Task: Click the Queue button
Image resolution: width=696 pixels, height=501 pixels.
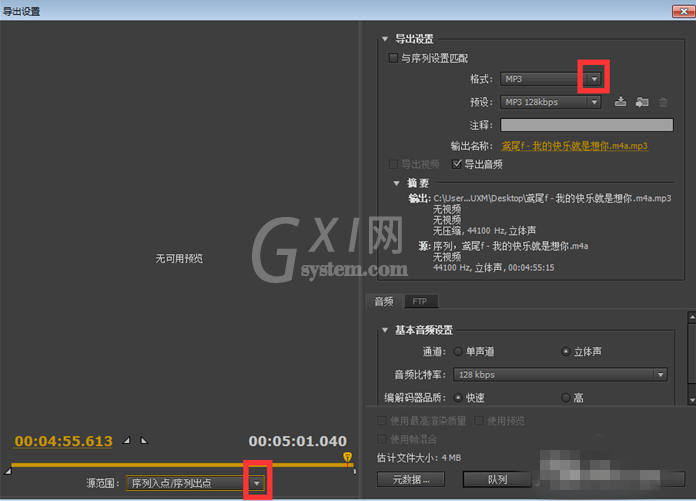Action: (497, 479)
